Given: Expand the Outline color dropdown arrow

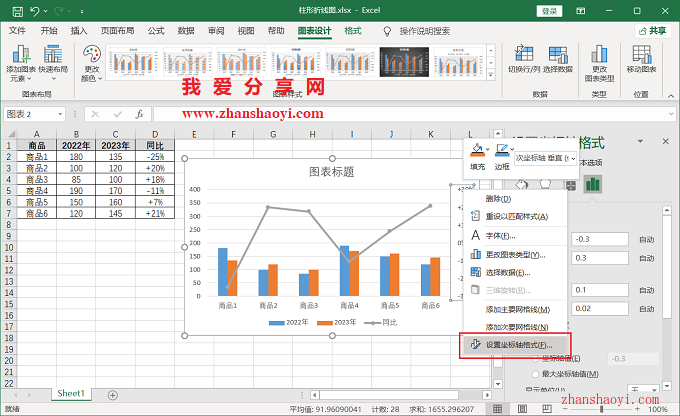Looking at the screenshot, I should coord(512,149).
